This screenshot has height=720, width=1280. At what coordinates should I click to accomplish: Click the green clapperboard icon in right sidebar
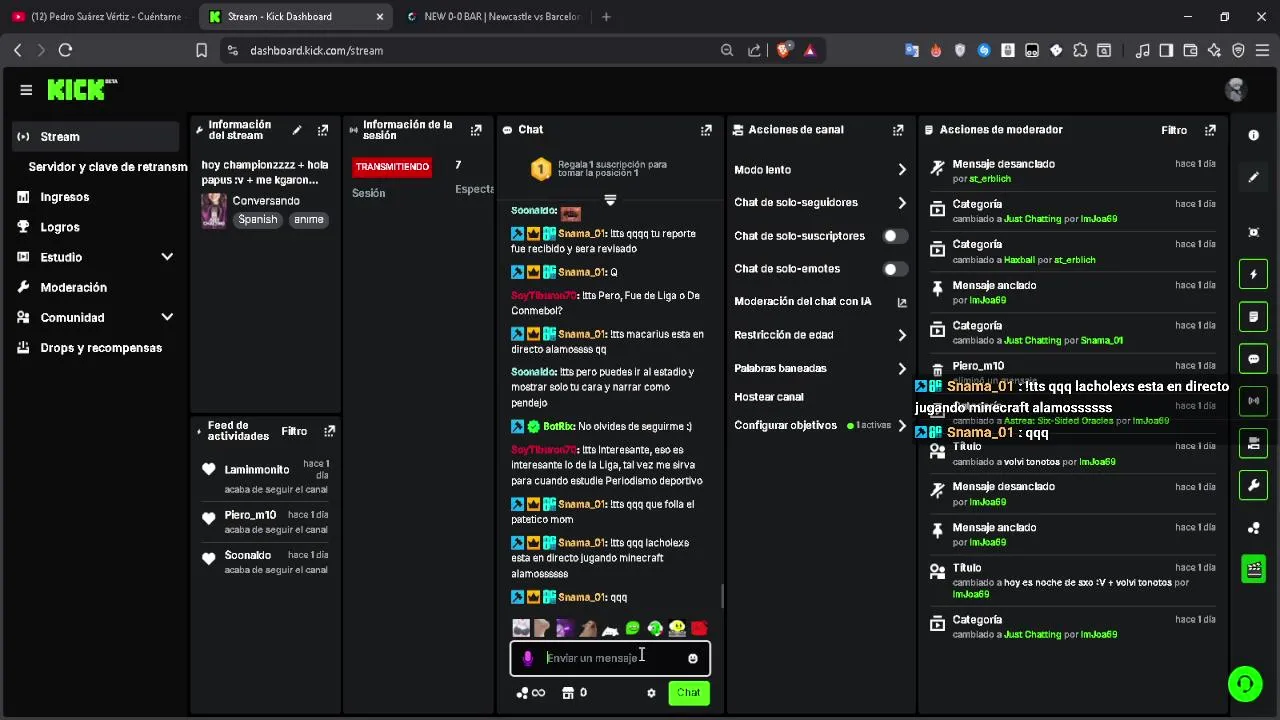[x=1254, y=569]
